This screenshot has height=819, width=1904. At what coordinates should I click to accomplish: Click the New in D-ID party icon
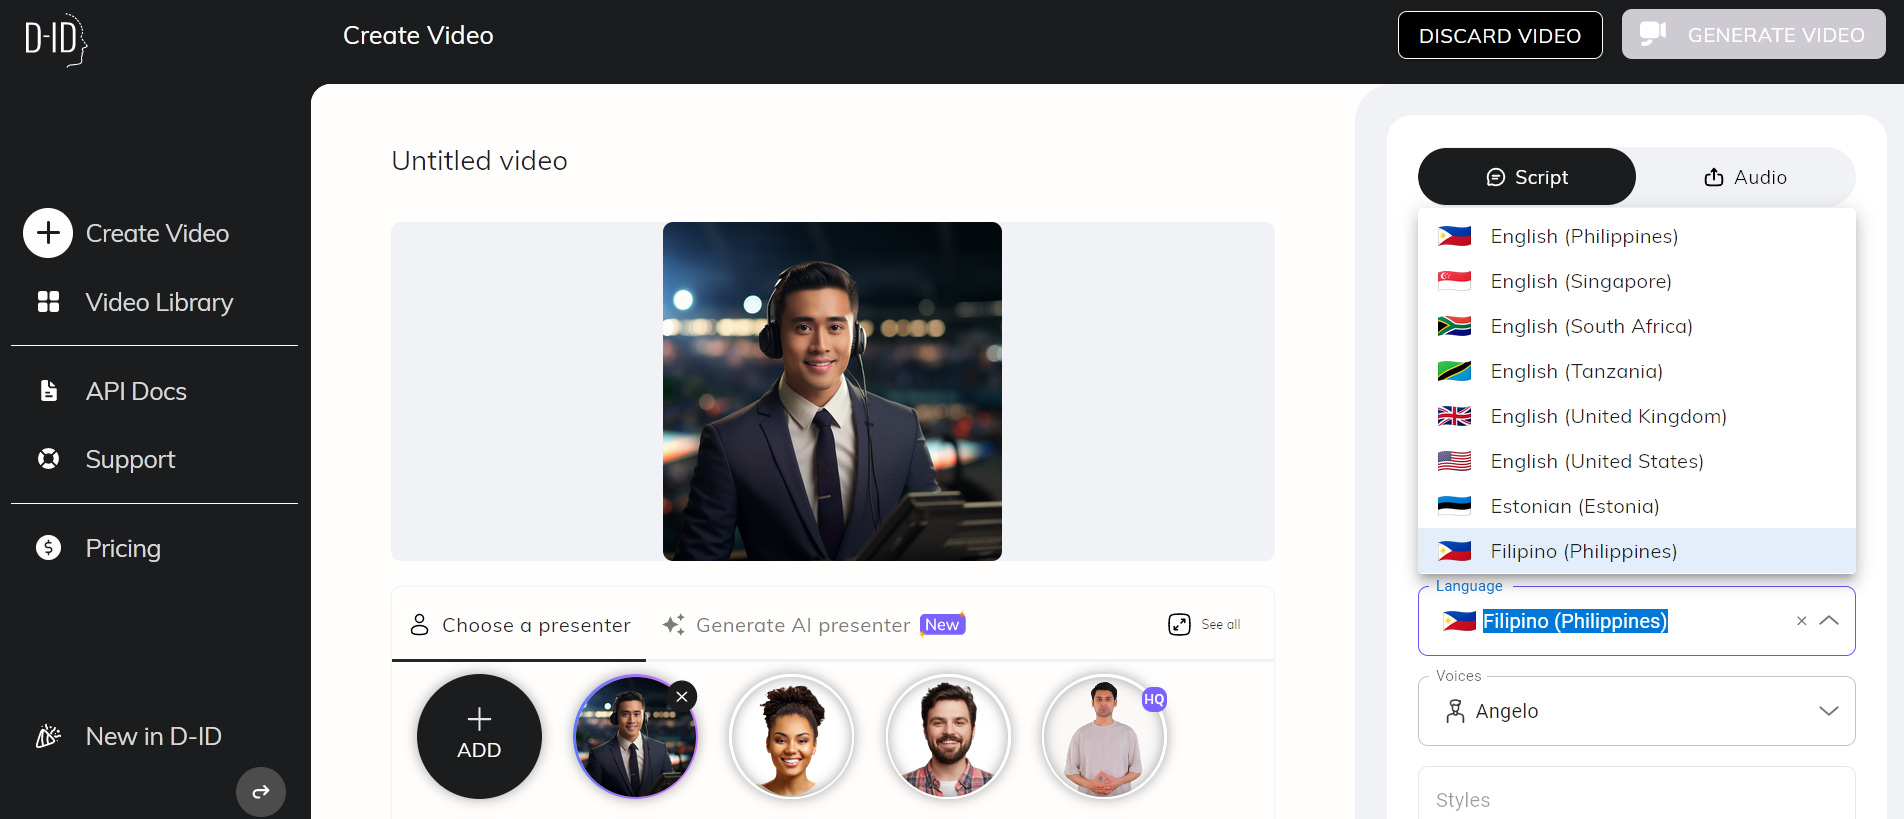pos(48,736)
